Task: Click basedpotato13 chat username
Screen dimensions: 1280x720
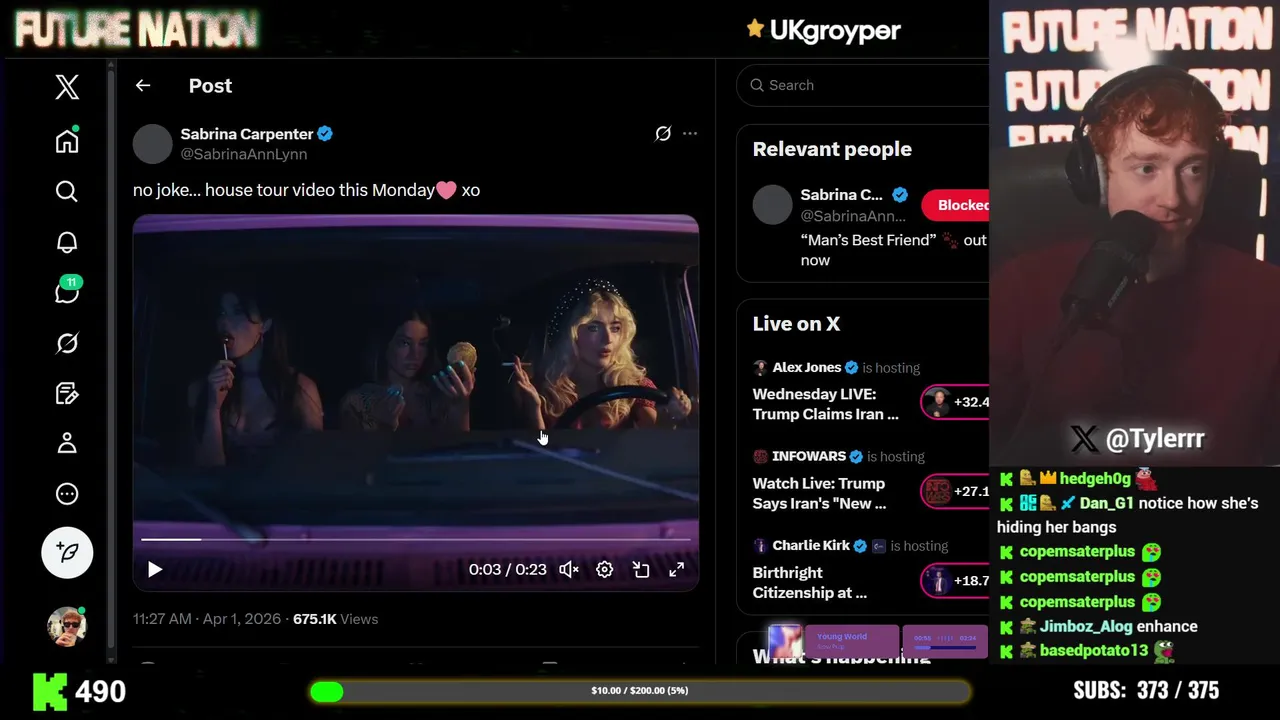Action: pos(1093,650)
